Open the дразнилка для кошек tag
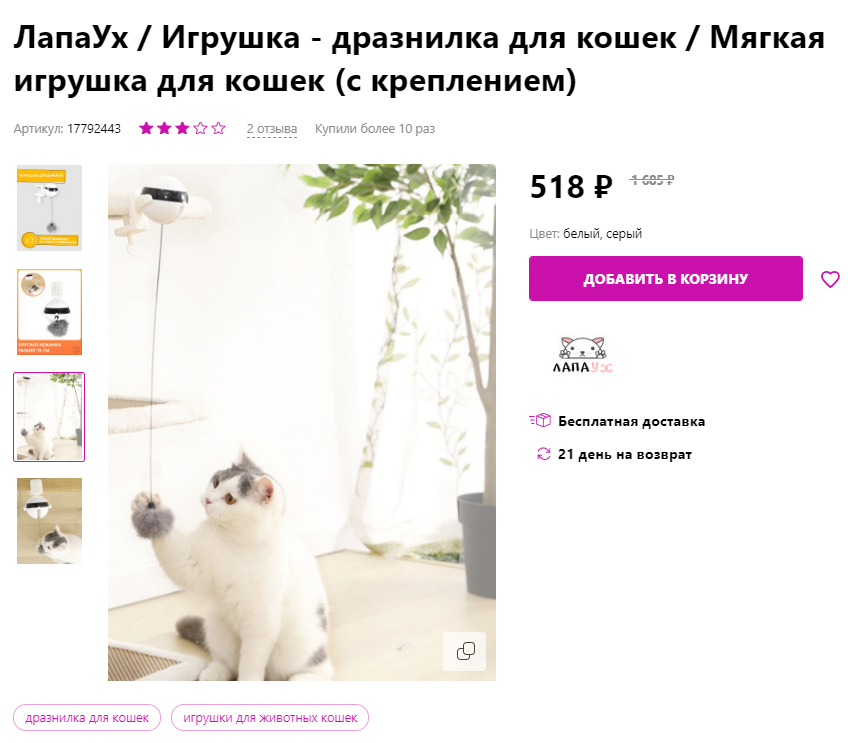Screen dimensions: 848x743 (87, 718)
